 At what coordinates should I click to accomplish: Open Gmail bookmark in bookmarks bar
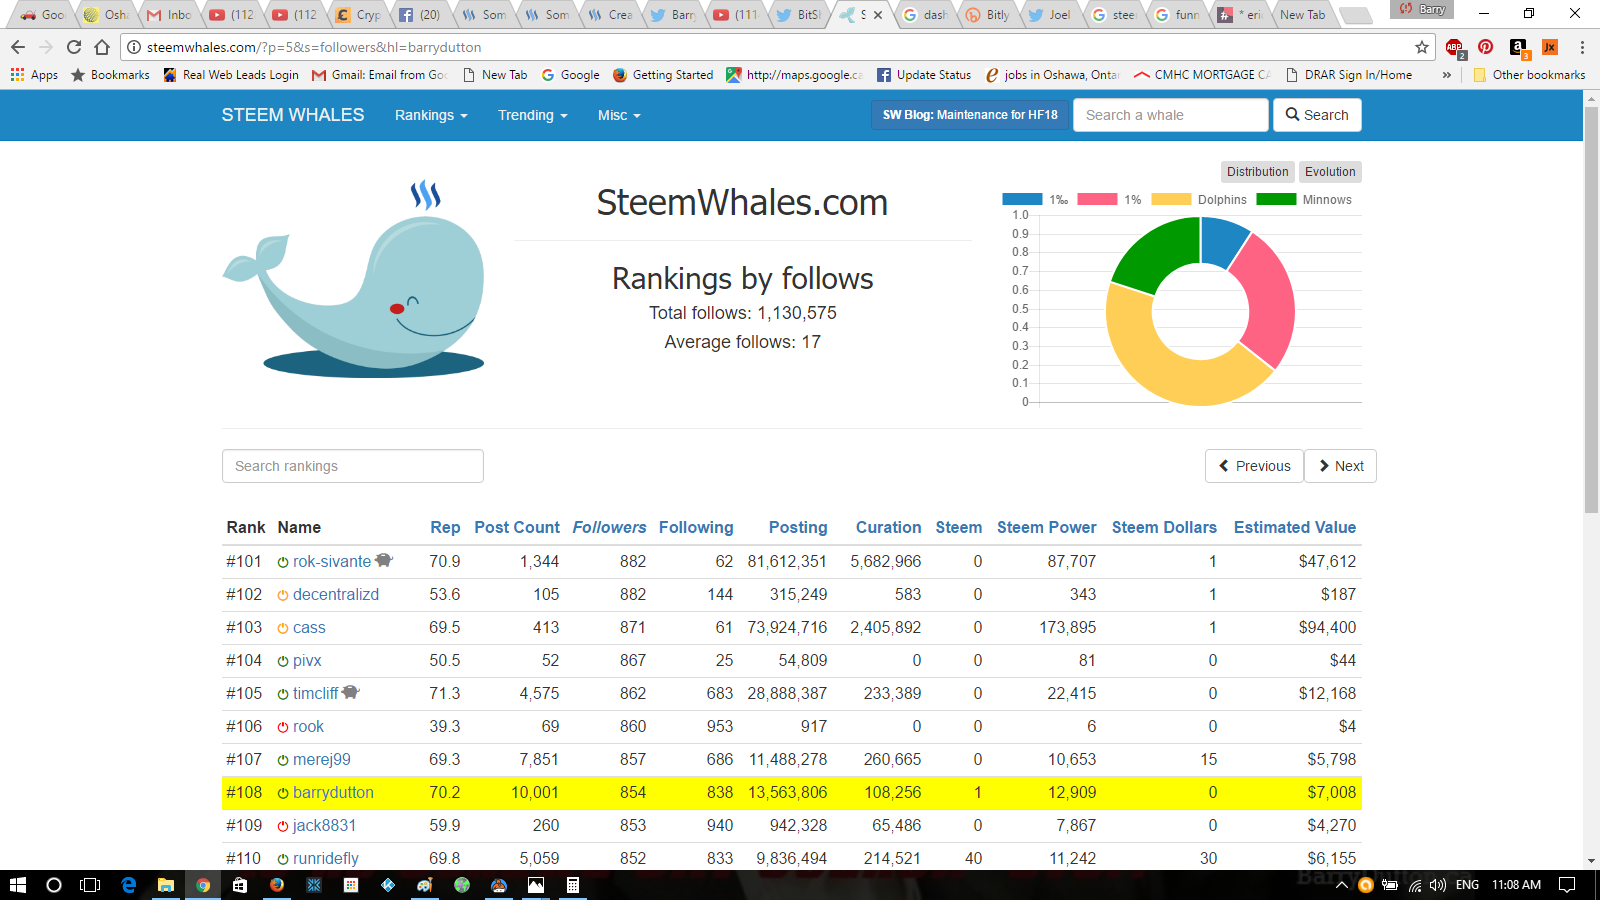379,75
